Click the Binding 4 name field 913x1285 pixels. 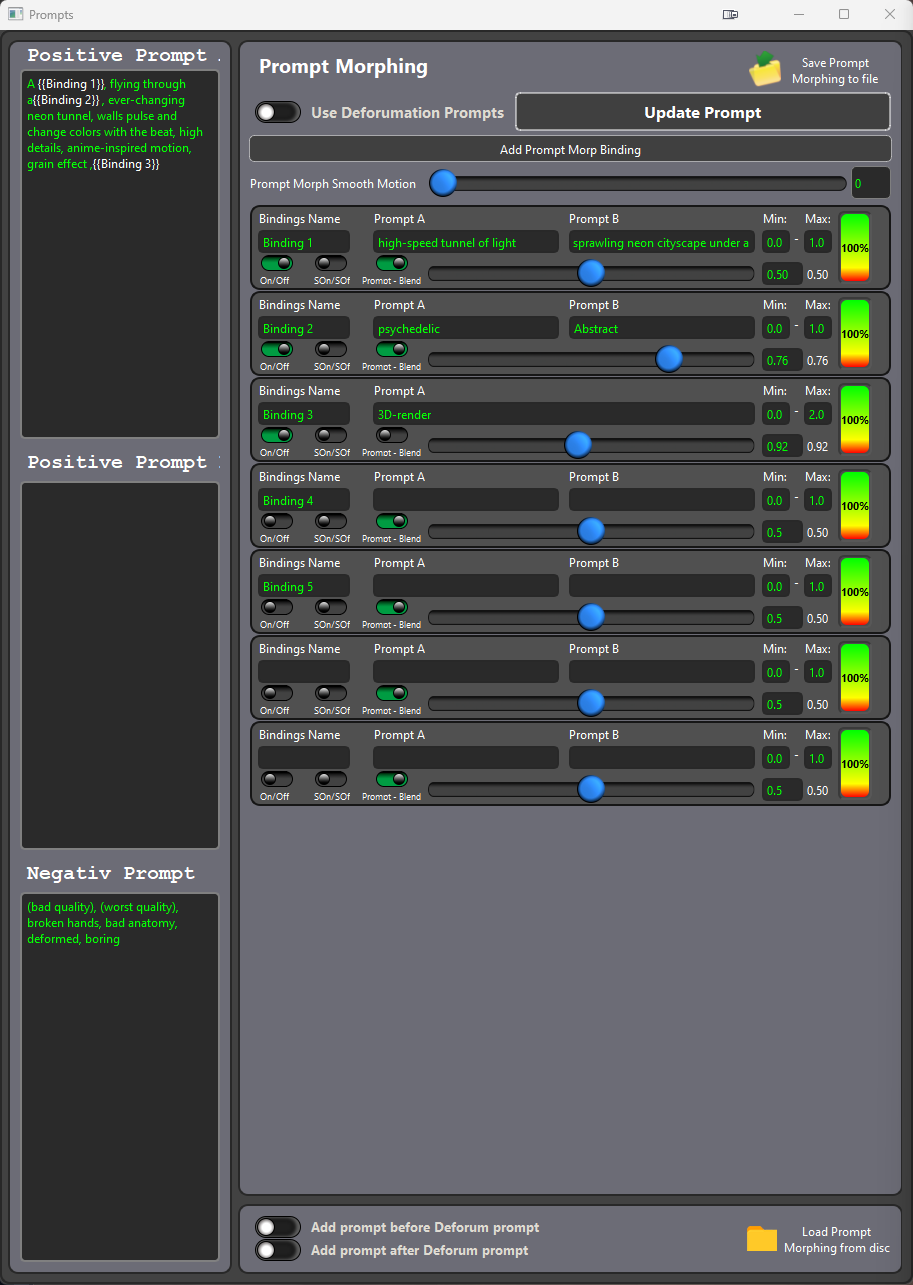[x=304, y=500]
